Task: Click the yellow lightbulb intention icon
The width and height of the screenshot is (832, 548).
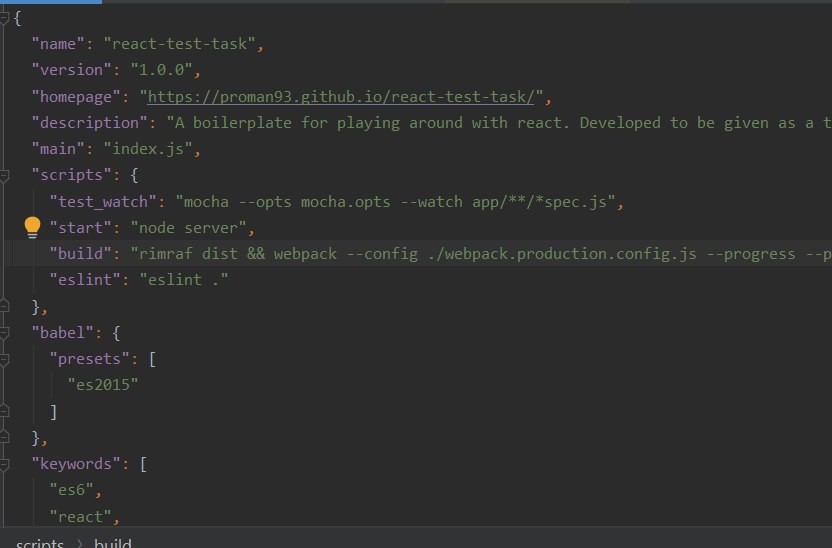Action: point(32,228)
